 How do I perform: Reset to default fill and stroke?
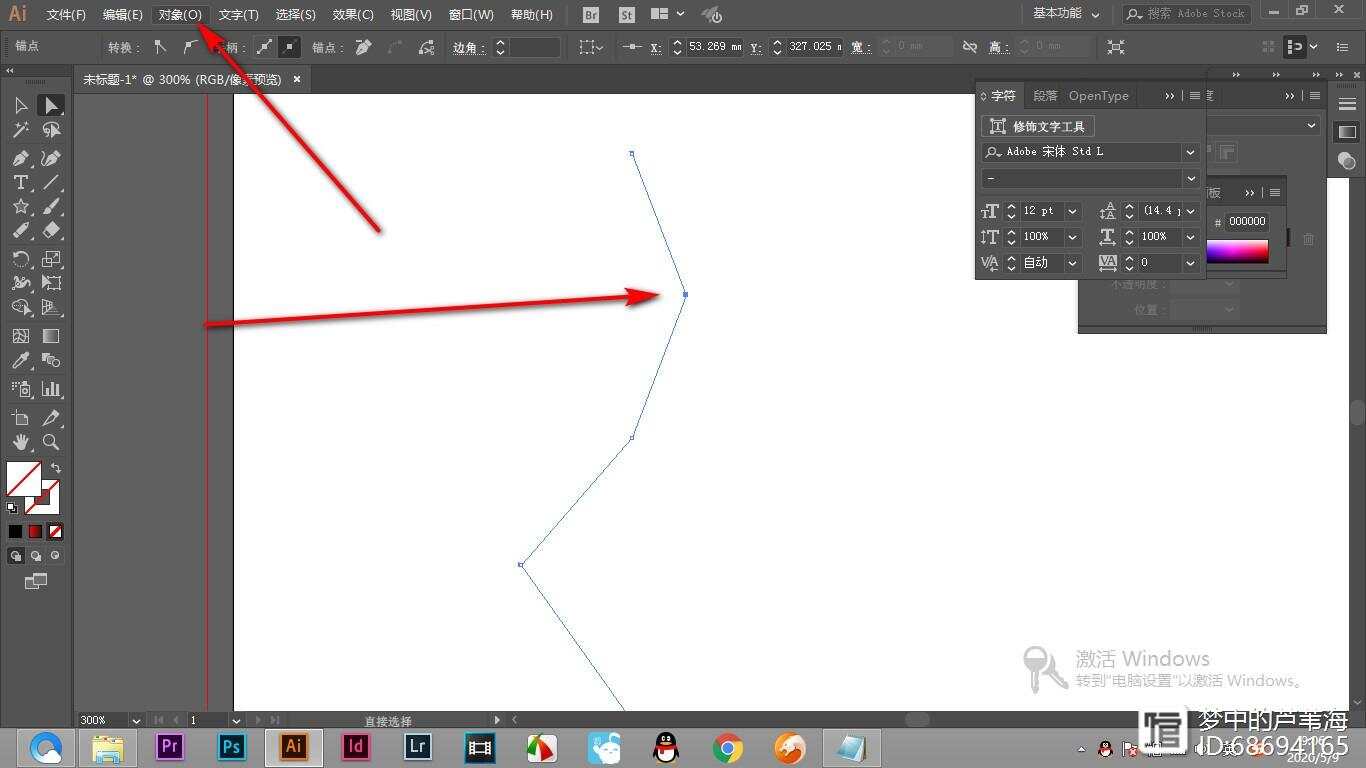(12, 508)
